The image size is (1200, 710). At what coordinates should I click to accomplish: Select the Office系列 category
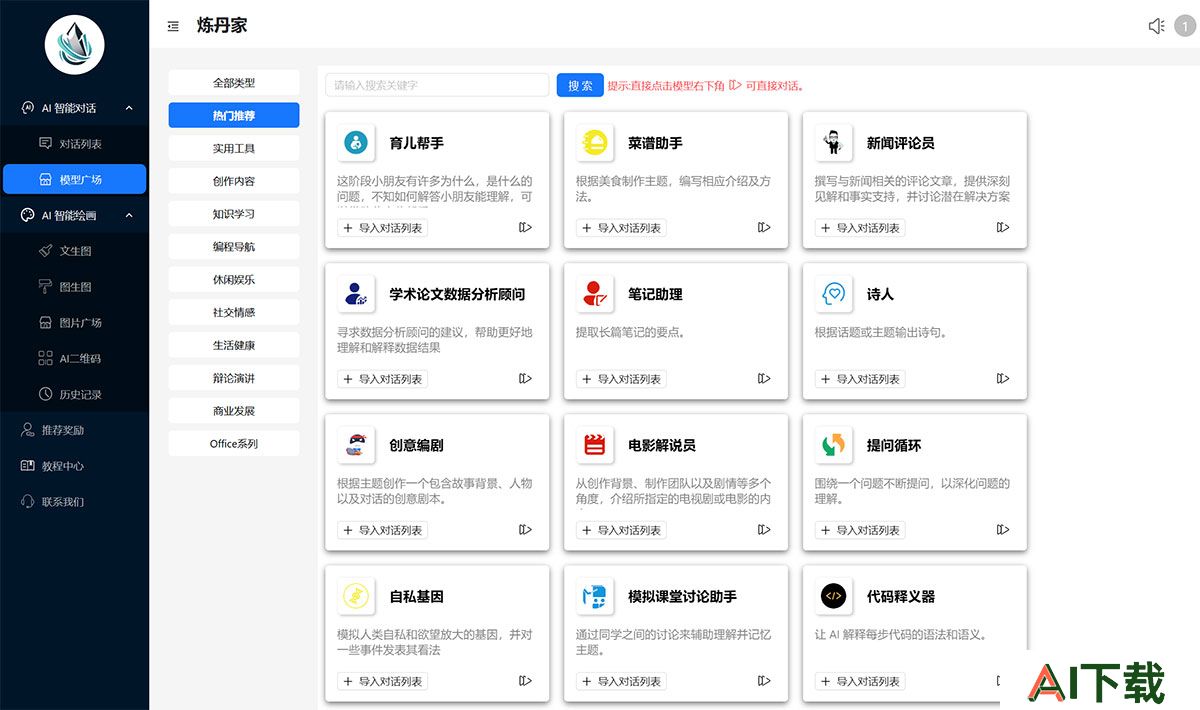pos(234,443)
